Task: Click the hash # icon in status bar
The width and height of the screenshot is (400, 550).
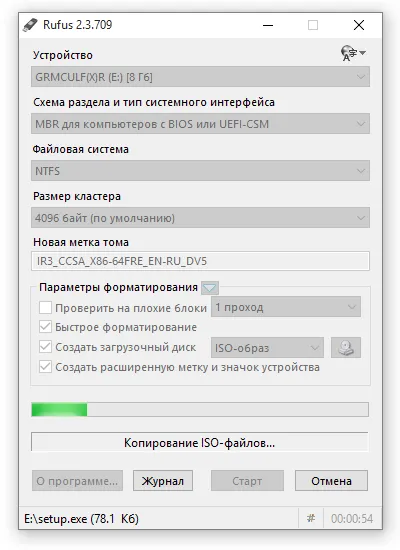Action: 311,518
